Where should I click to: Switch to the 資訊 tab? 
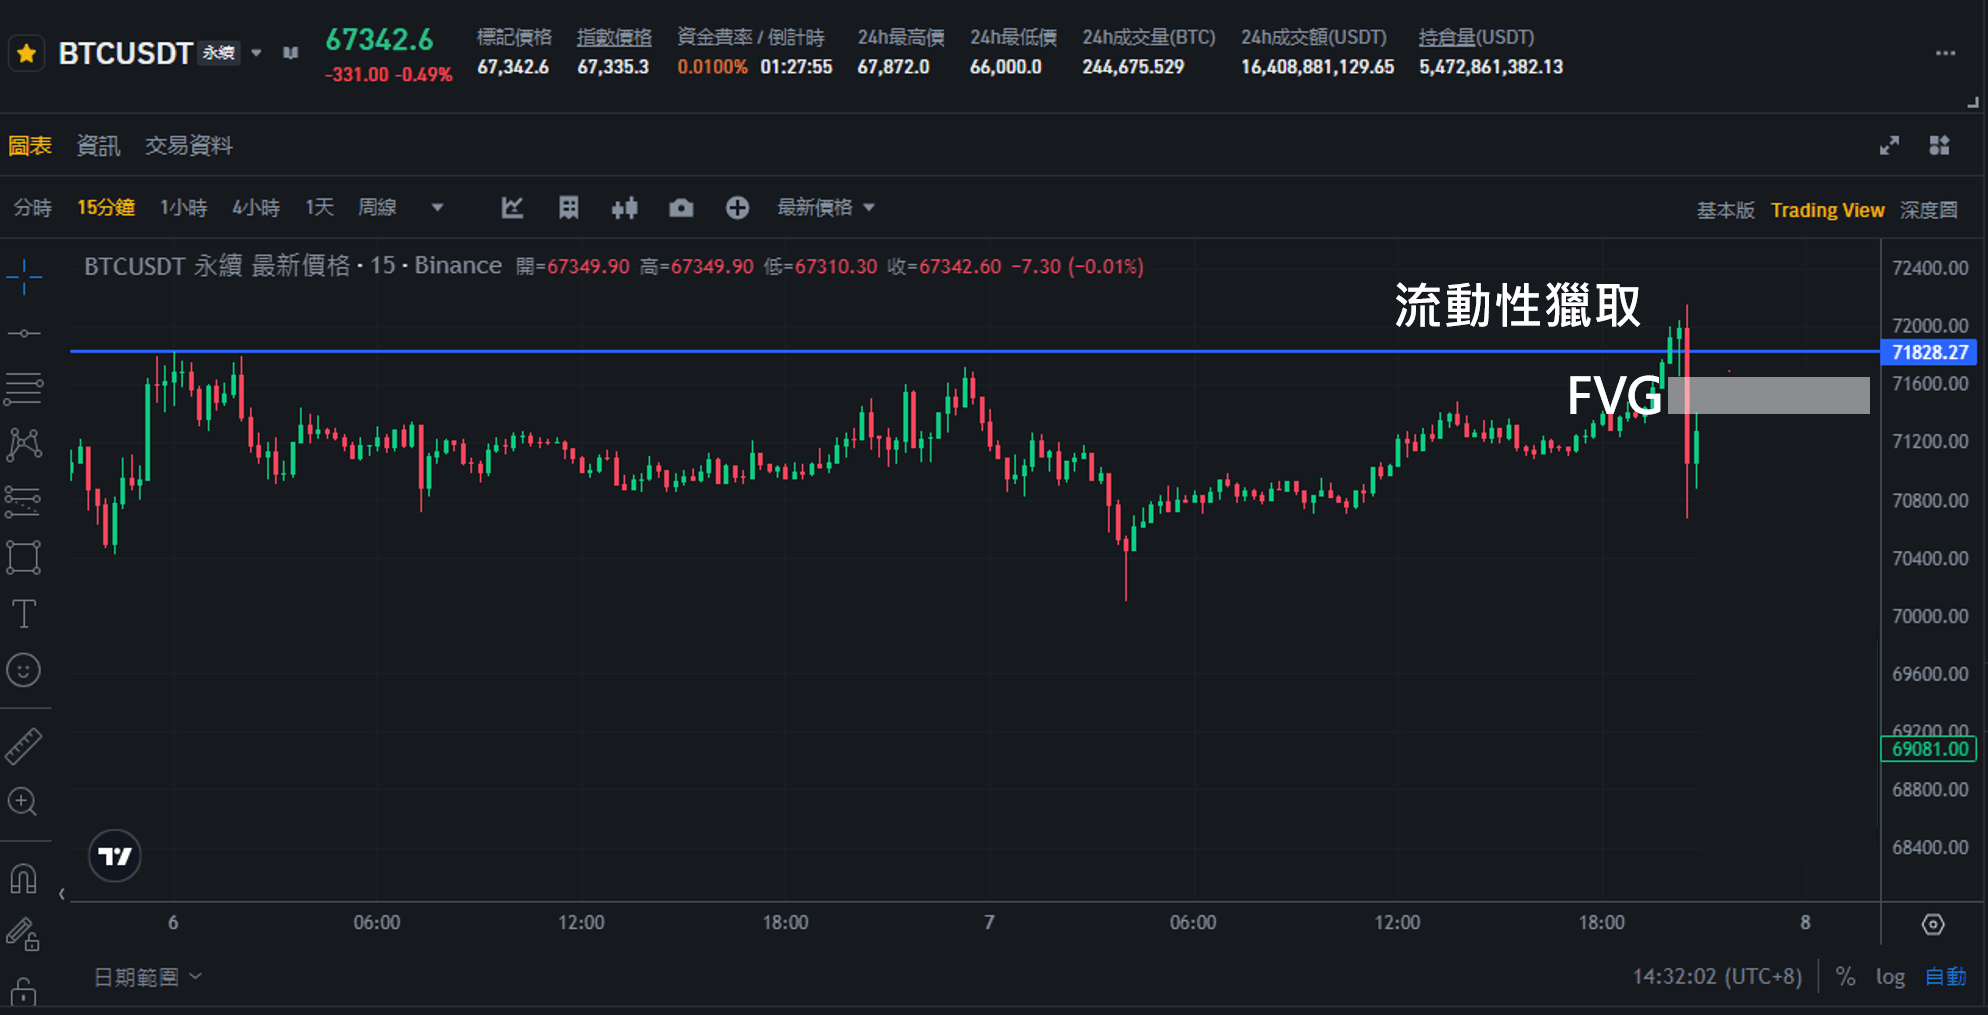[98, 146]
